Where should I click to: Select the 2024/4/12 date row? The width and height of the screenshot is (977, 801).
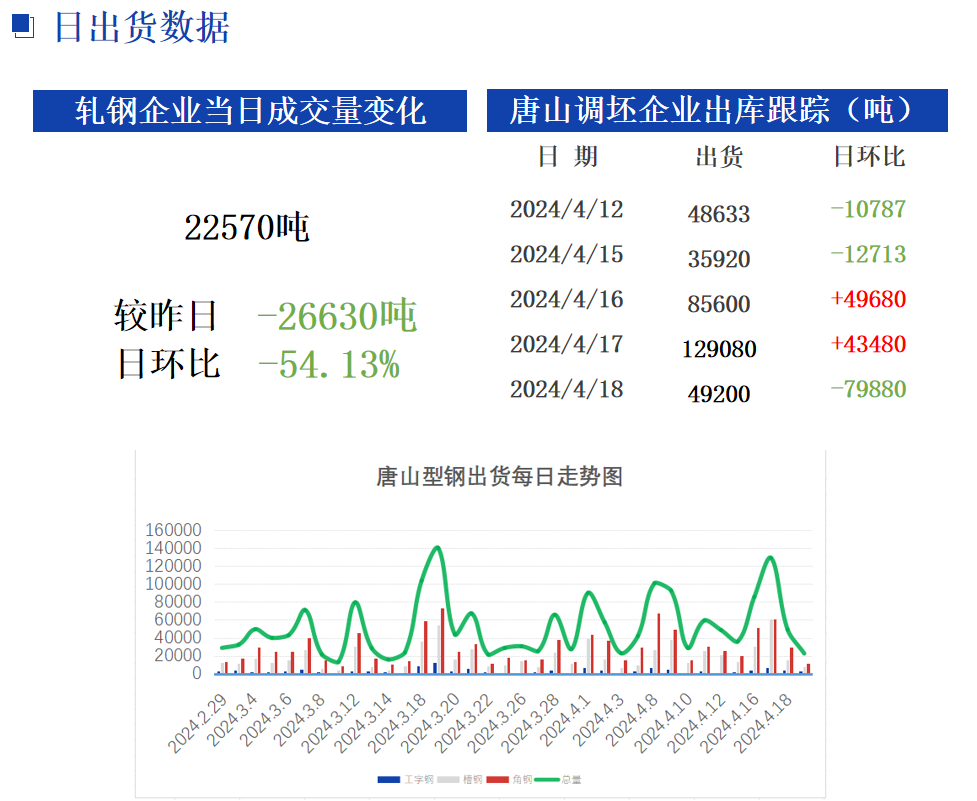[x=566, y=209]
